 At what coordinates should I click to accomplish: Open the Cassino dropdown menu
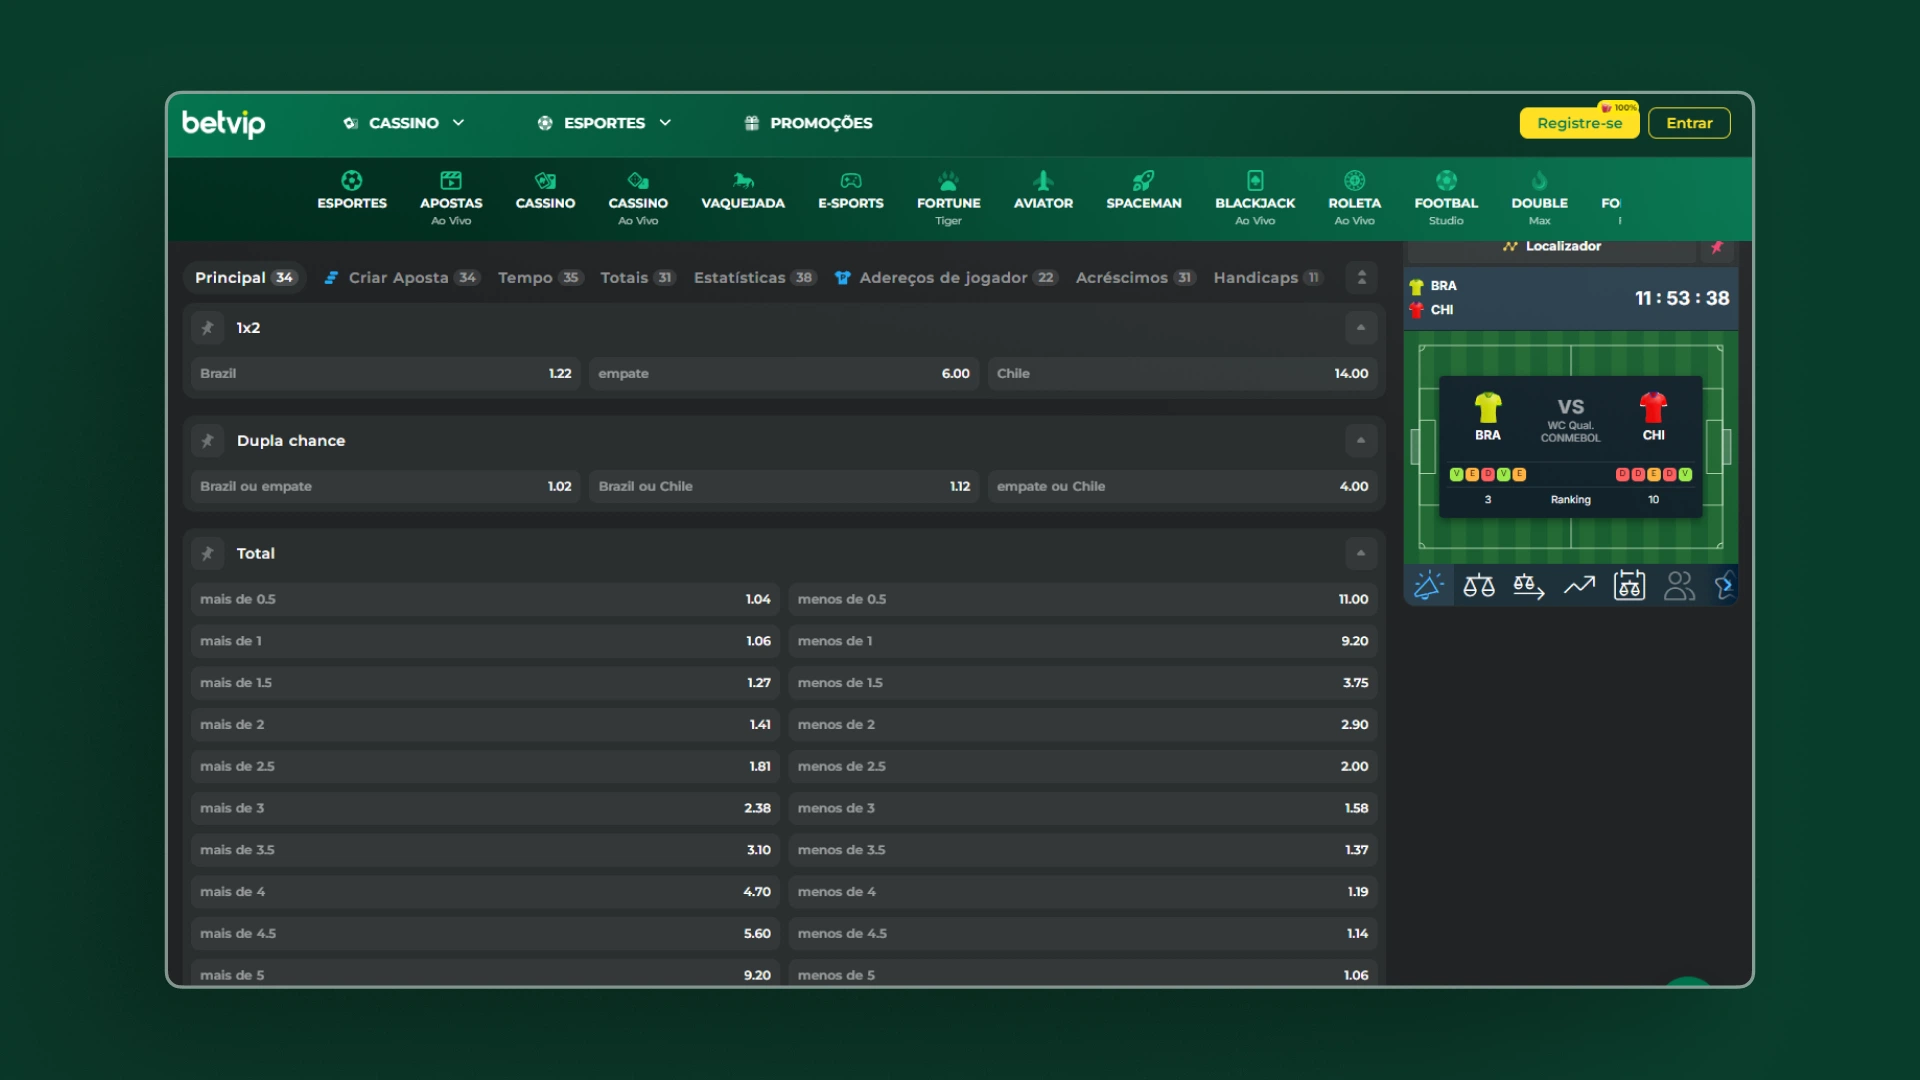click(404, 123)
